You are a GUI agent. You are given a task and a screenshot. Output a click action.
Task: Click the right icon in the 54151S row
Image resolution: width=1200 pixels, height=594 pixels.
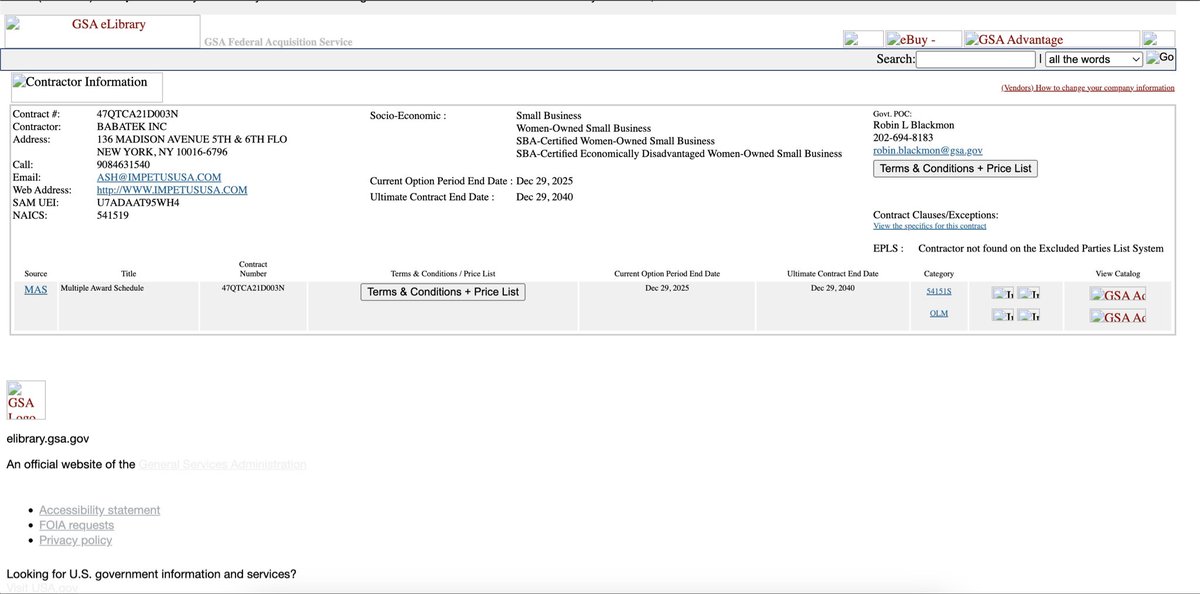(x=1029, y=294)
